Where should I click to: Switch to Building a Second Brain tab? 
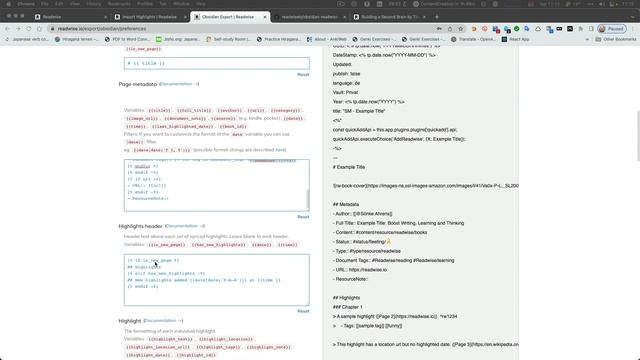pyautogui.click(x=389, y=17)
